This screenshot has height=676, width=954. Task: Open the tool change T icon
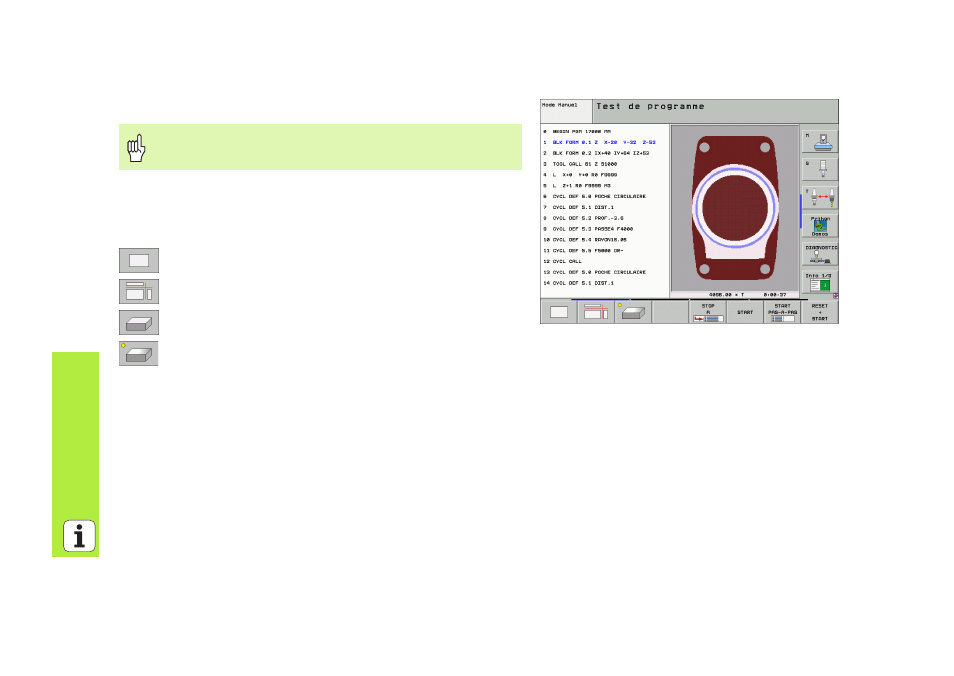click(820, 197)
